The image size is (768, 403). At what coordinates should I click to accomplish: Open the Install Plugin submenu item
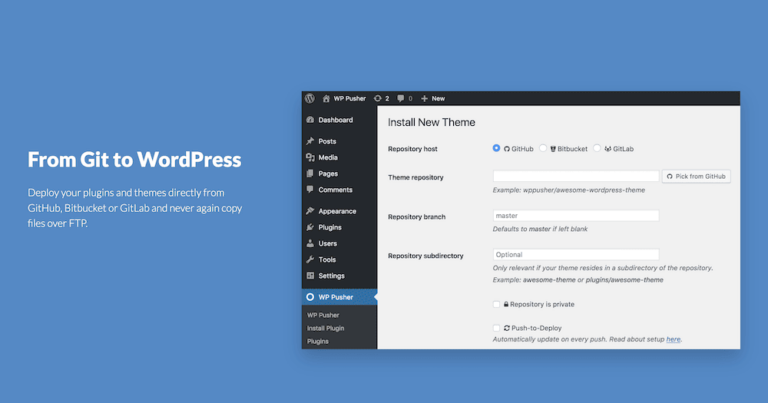pyautogui.click(x=325, y=328)
